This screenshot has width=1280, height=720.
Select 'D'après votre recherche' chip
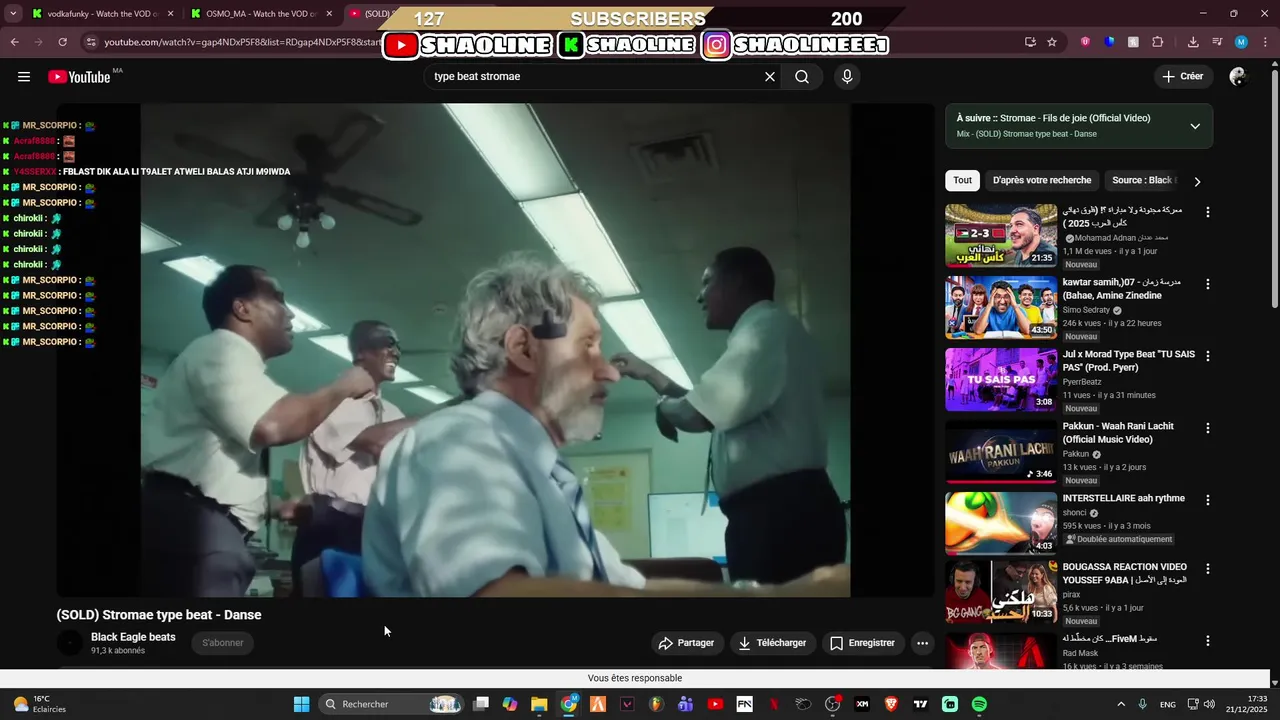1042,181
